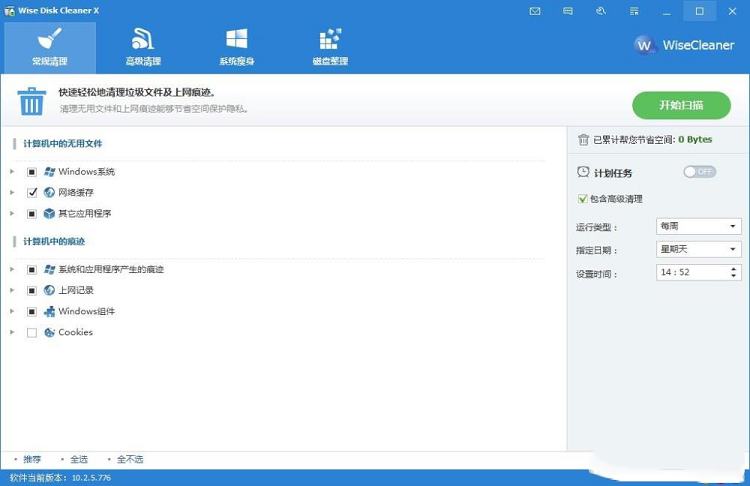Start scan with 开始扫描 button
Viewport: 750px width, 486px height.
pos(681,105)
